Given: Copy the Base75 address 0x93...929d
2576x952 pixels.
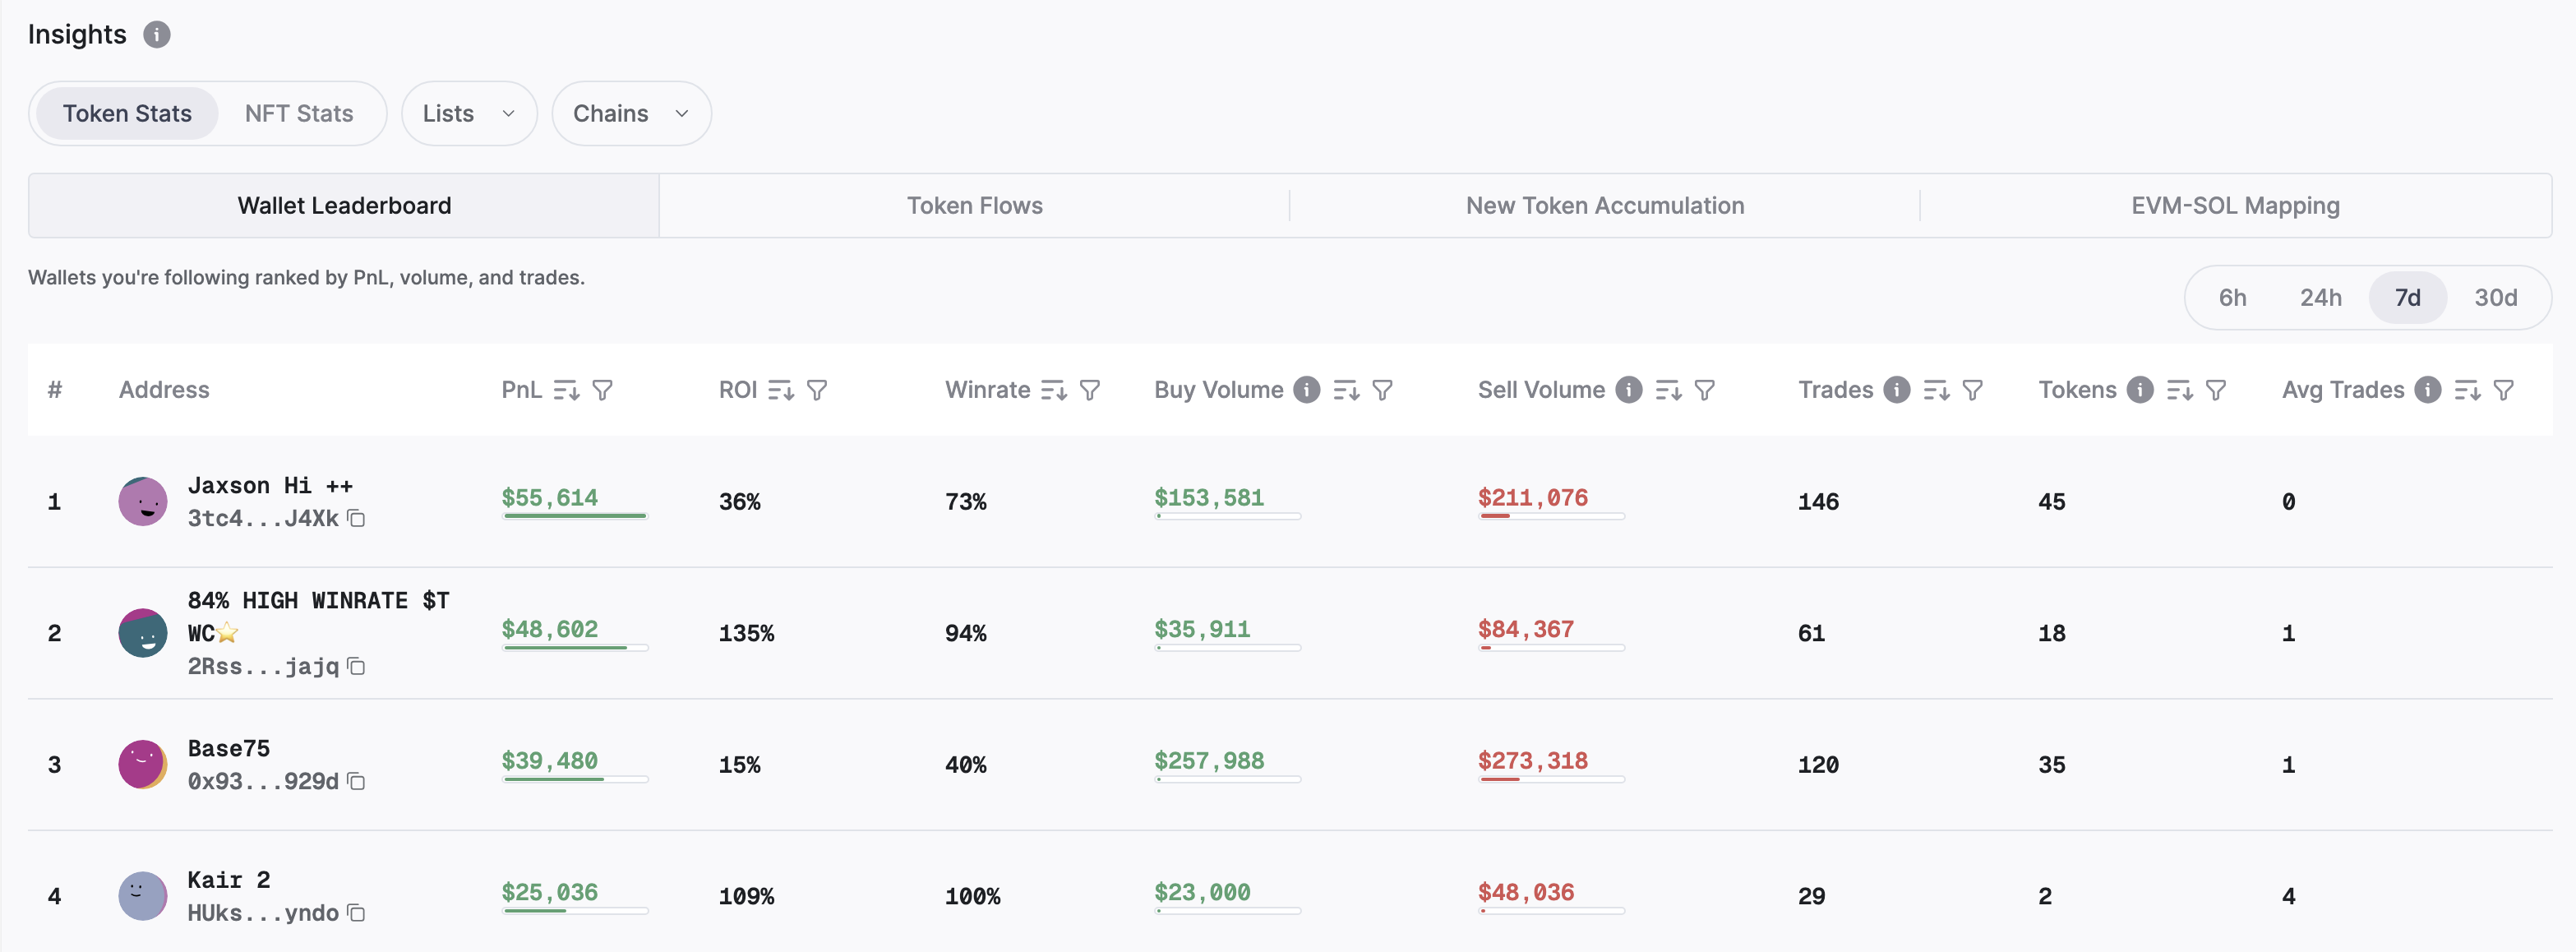Looking at the screenshot, I should tap(356, 781).
